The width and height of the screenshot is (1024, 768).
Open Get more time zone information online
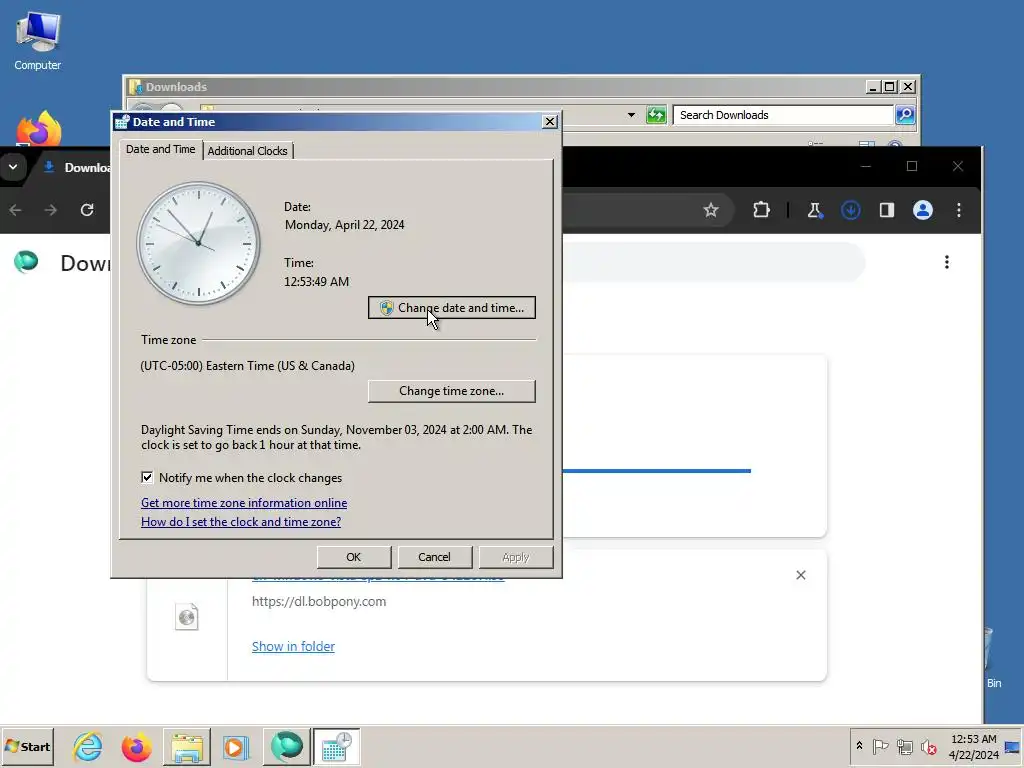244,503
